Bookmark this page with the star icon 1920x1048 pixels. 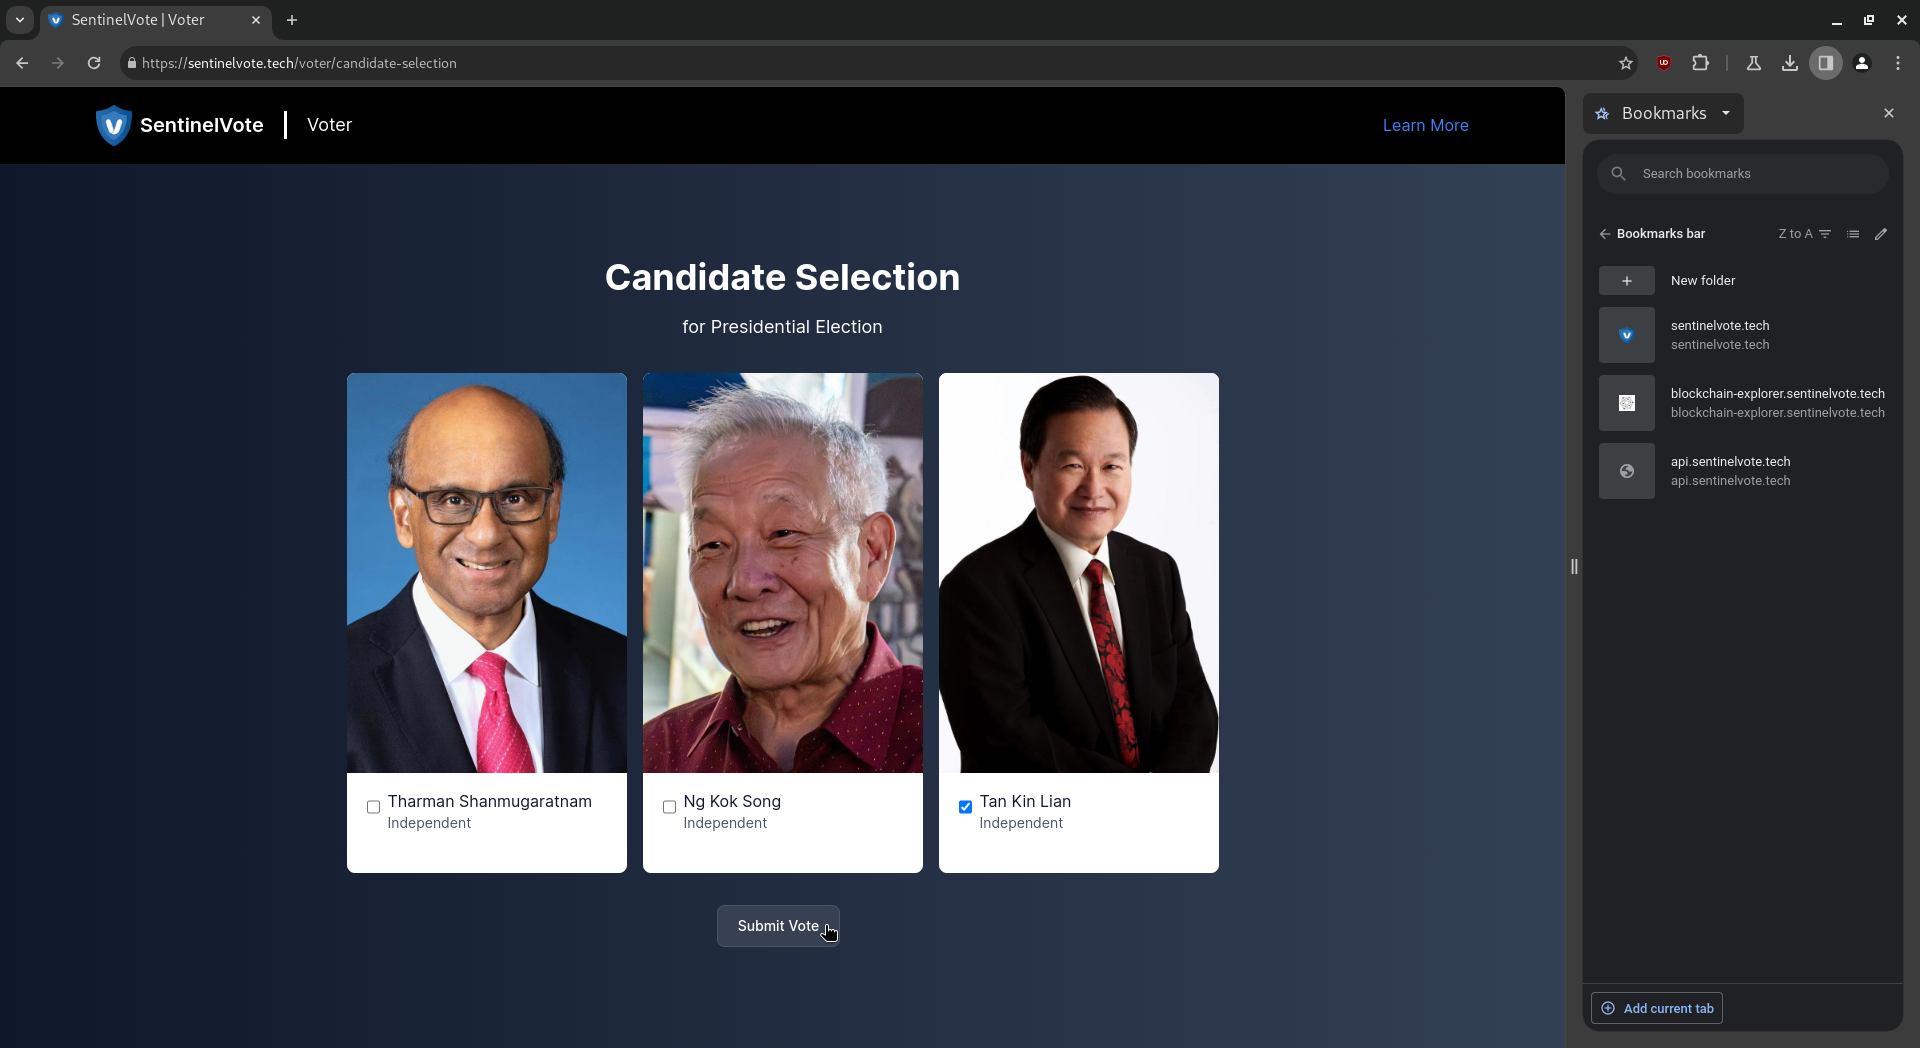(1626, 63)
